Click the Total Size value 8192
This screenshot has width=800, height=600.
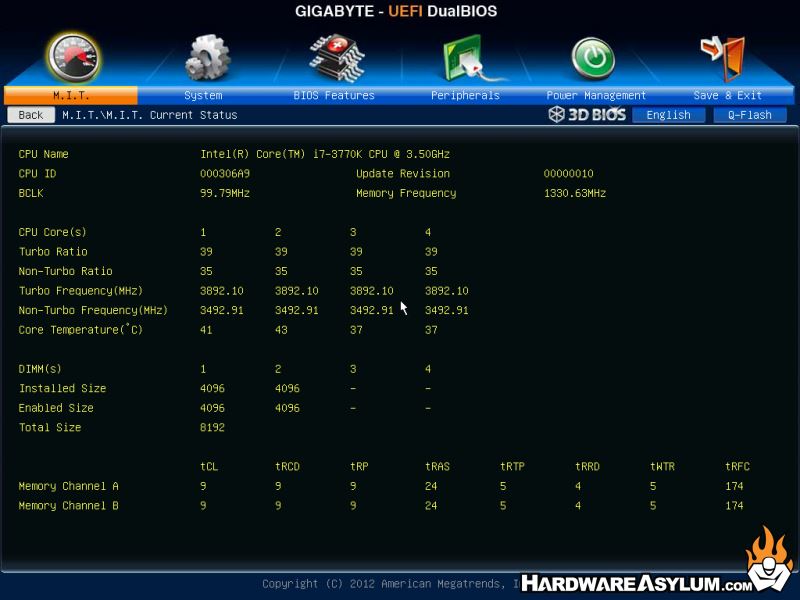[x=212, y=428]
